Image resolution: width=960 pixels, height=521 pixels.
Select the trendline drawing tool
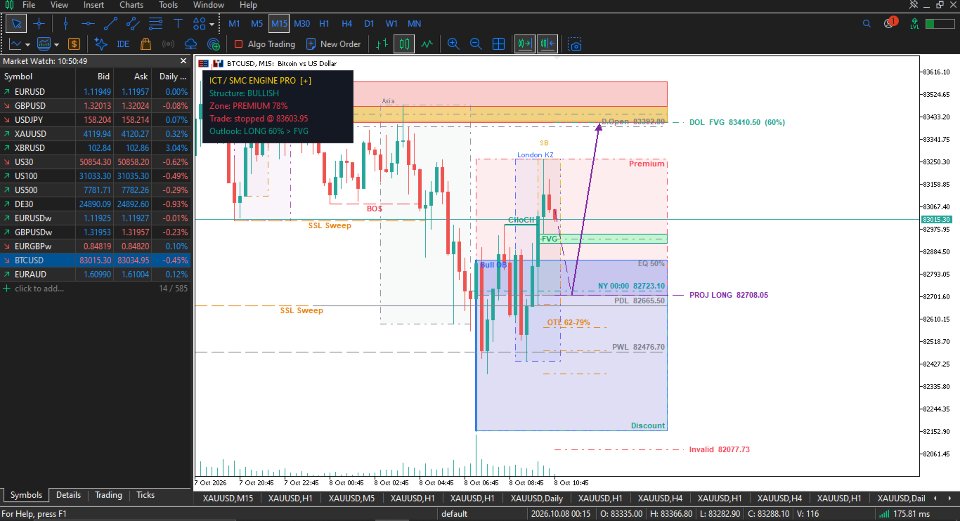click(110, 24)
